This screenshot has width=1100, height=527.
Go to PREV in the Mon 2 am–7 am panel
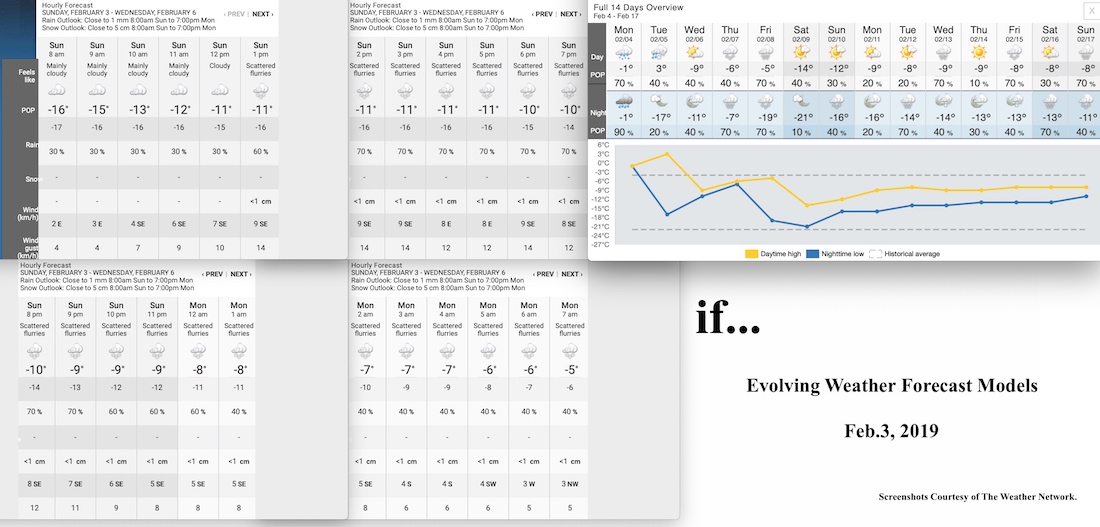click(542, 274)
